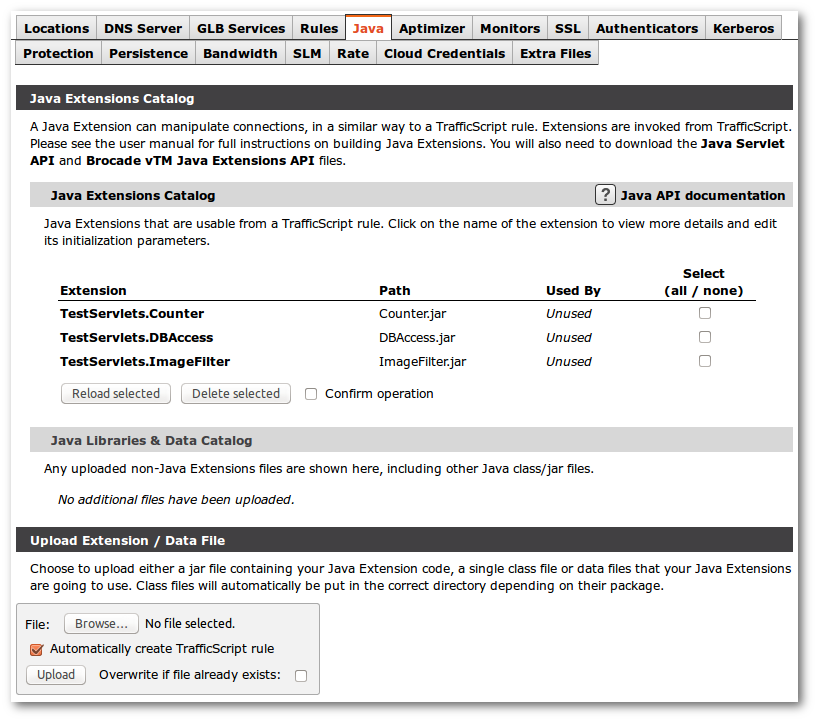
Task: Click Browse to choose a file
Action: click(101, 624)
